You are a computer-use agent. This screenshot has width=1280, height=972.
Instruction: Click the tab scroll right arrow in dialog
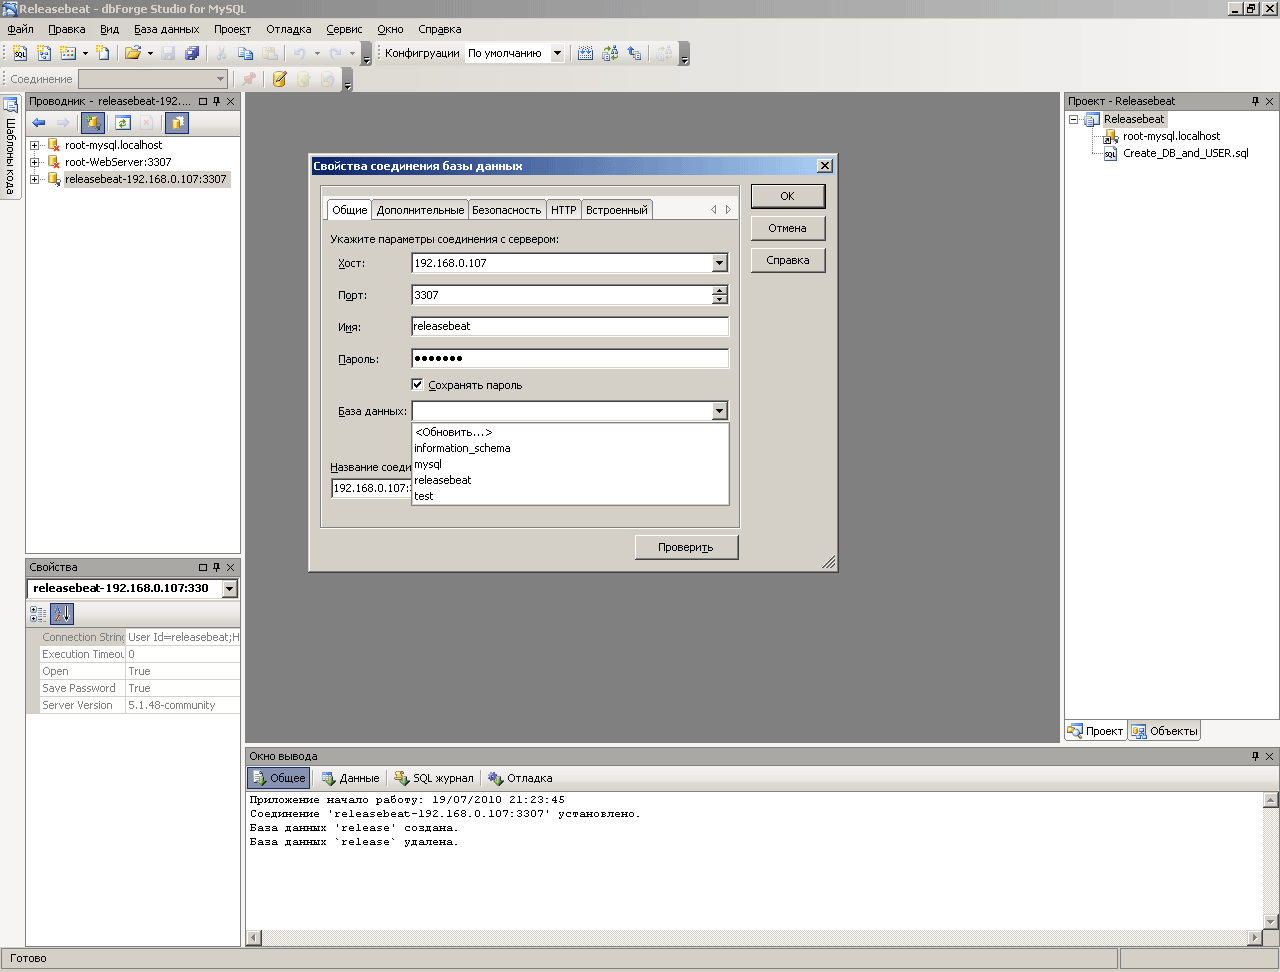coord(728,210)
